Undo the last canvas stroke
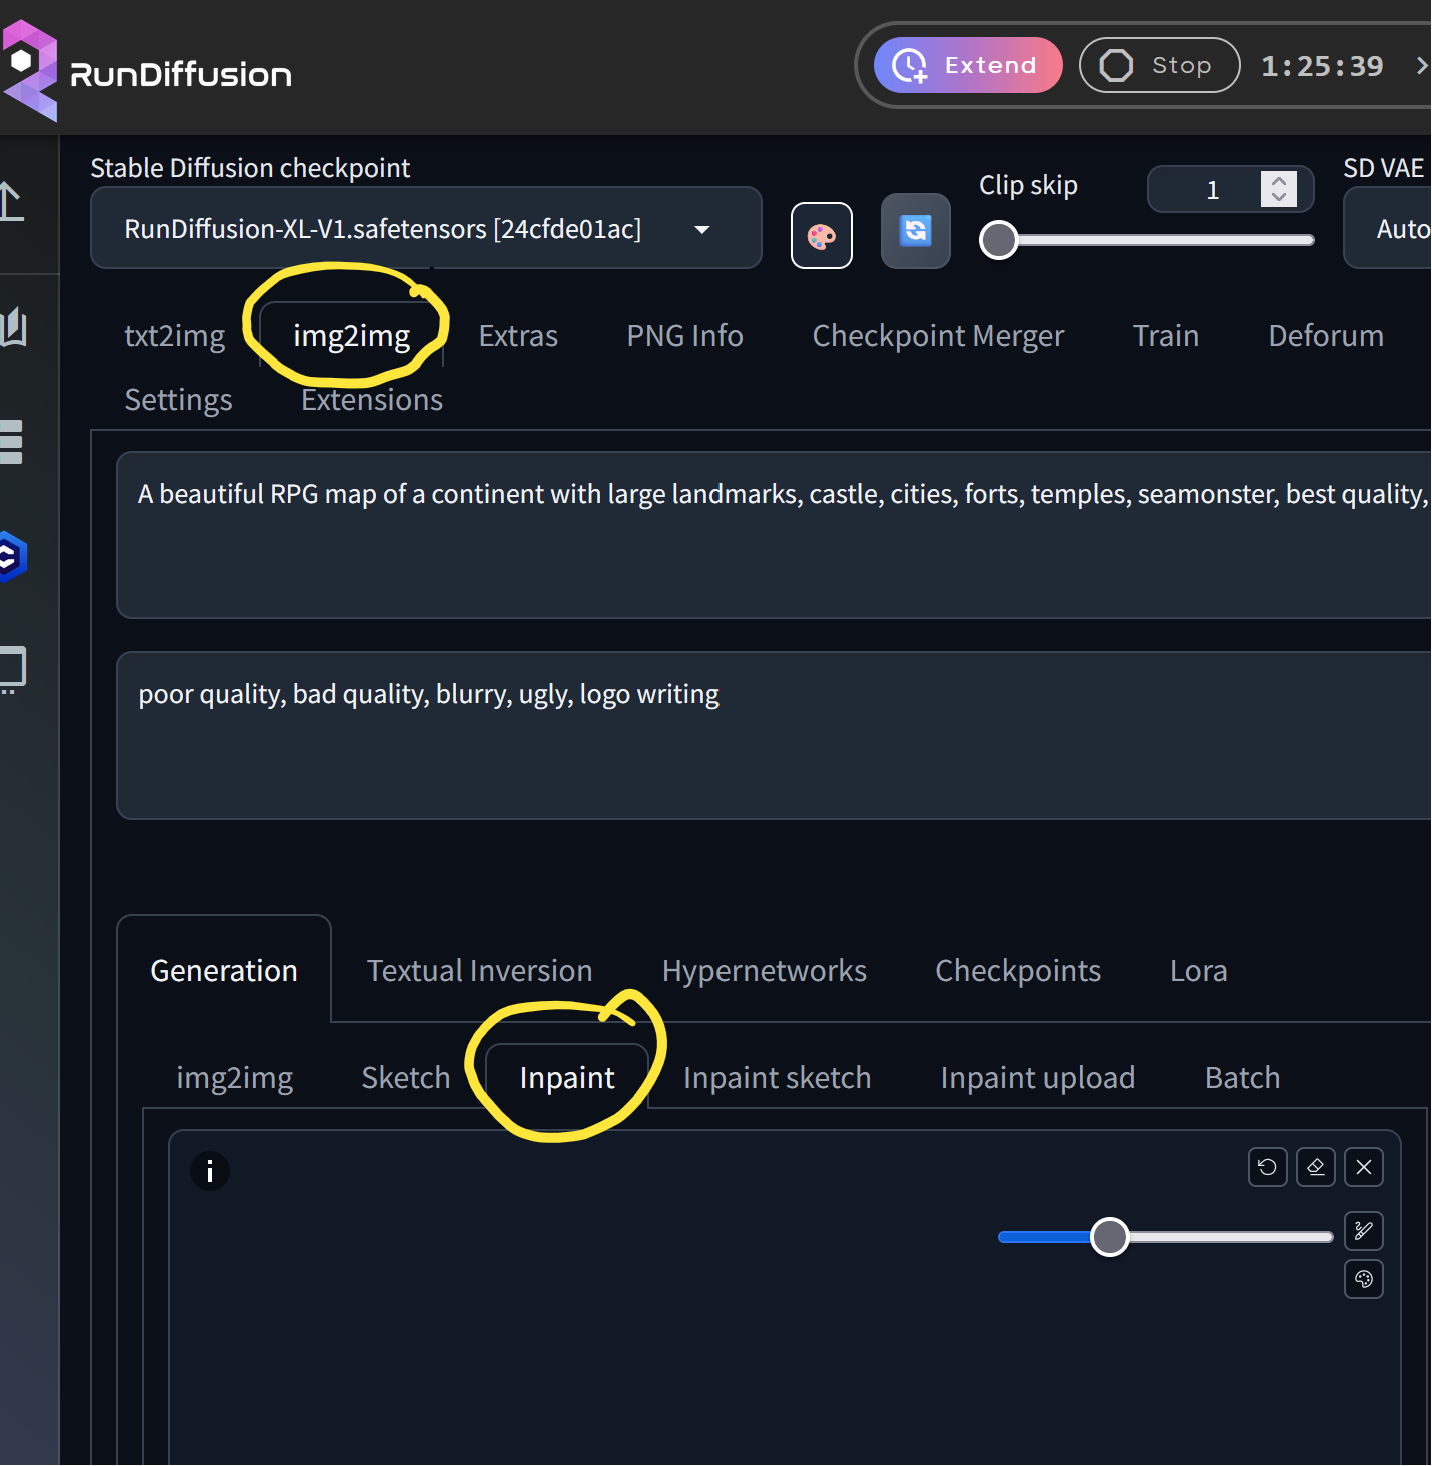The width and height of the screenshot is (1432, 1466). (x=1268, y=1167)
